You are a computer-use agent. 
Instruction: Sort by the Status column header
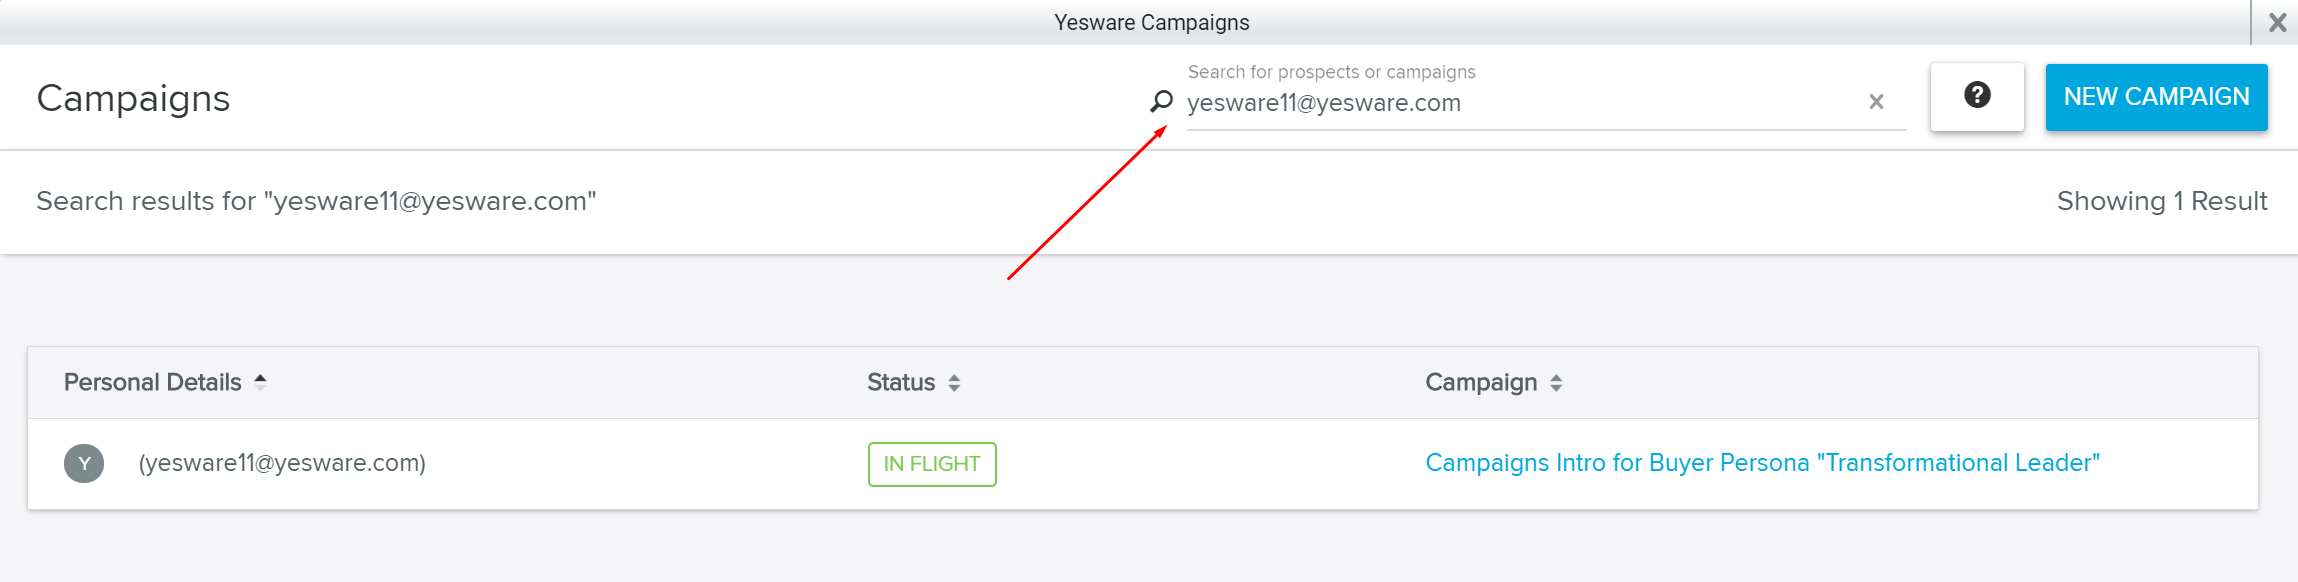tap(901, 382)
